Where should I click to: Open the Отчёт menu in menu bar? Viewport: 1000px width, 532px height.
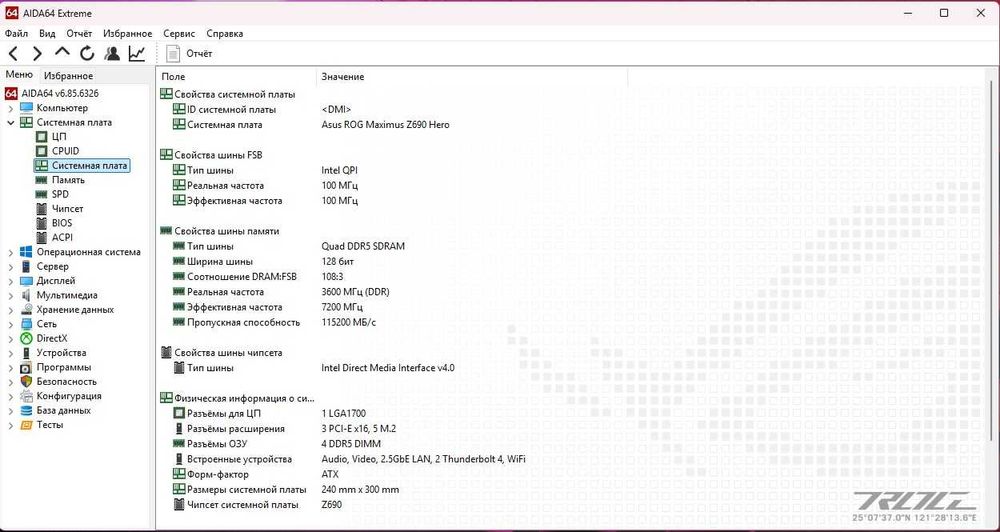click(x=79, y=33)
